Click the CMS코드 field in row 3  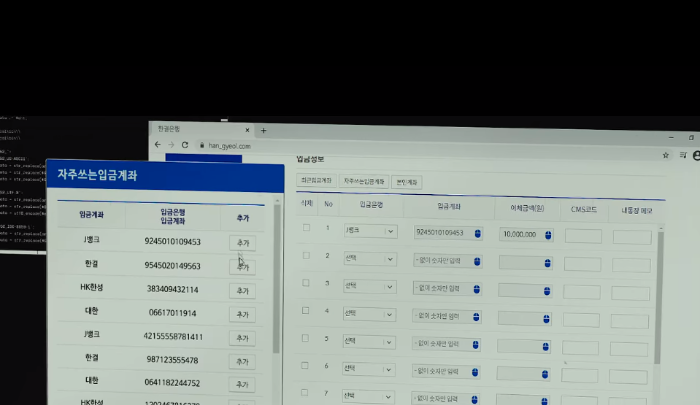582,292
